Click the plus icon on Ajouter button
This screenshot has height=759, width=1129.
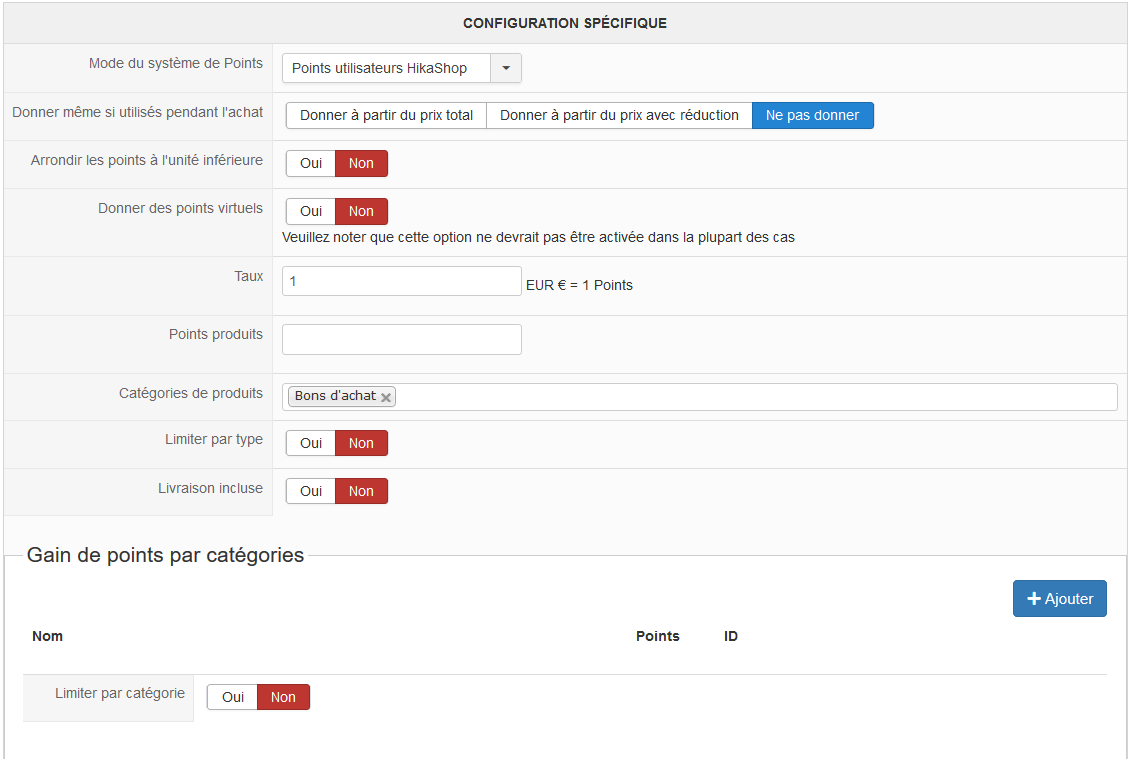[x=1034, y=599]
